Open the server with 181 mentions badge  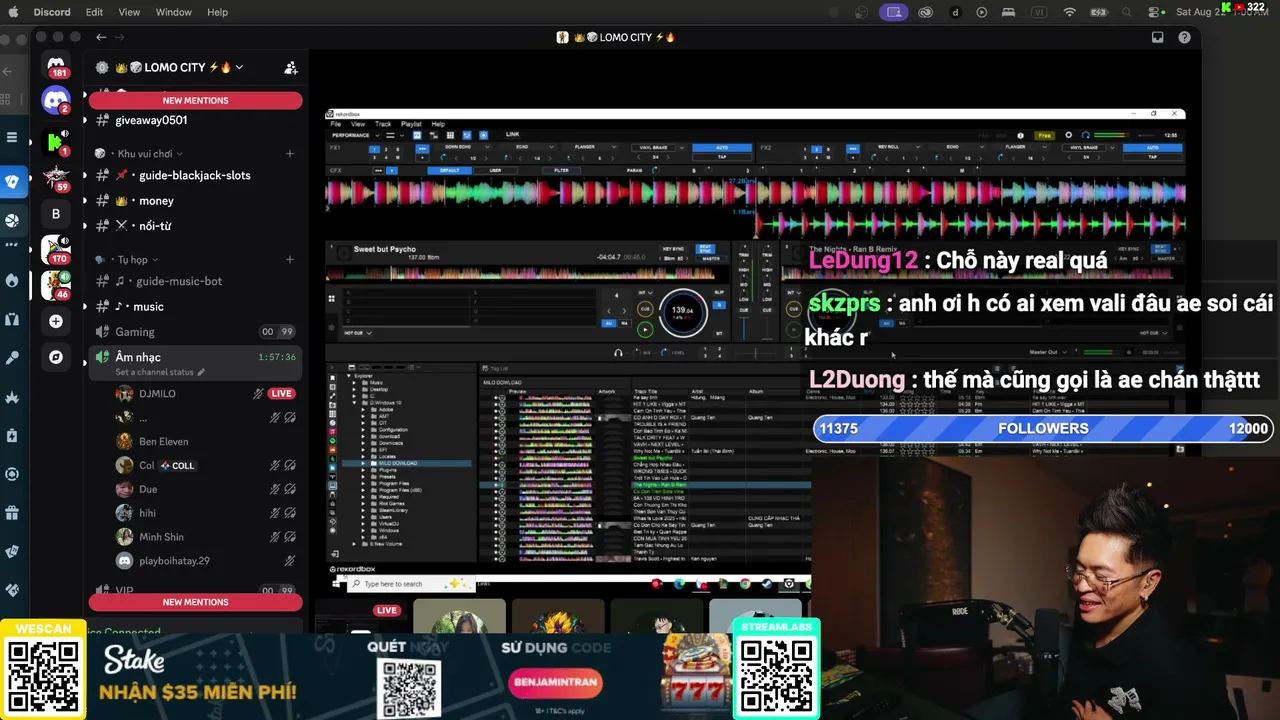(56, 65)
